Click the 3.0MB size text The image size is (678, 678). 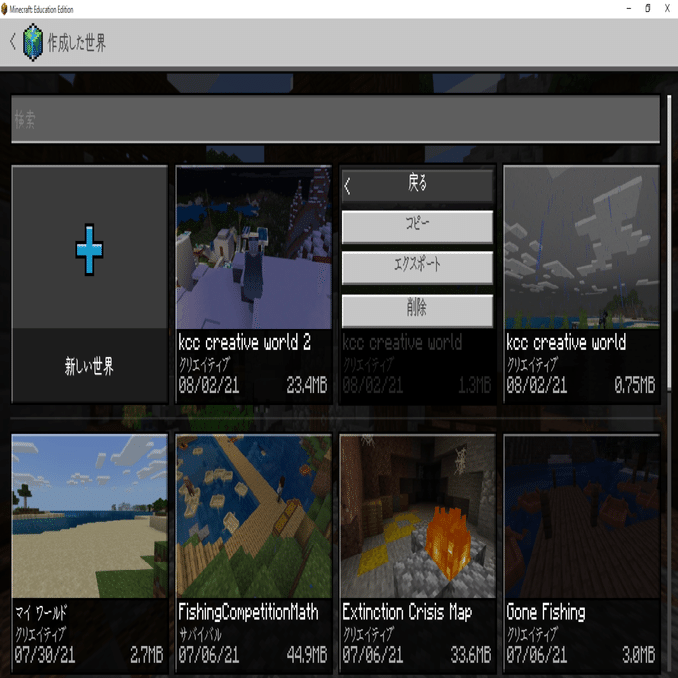pyautogui.click(x=639, y=654)
